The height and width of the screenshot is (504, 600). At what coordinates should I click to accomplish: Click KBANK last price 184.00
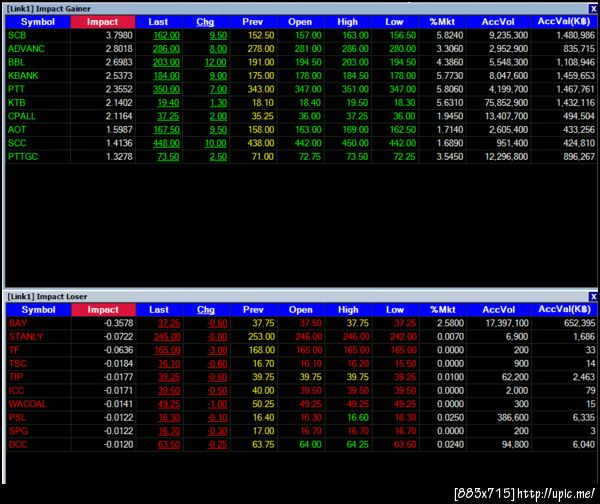point(166,76)
